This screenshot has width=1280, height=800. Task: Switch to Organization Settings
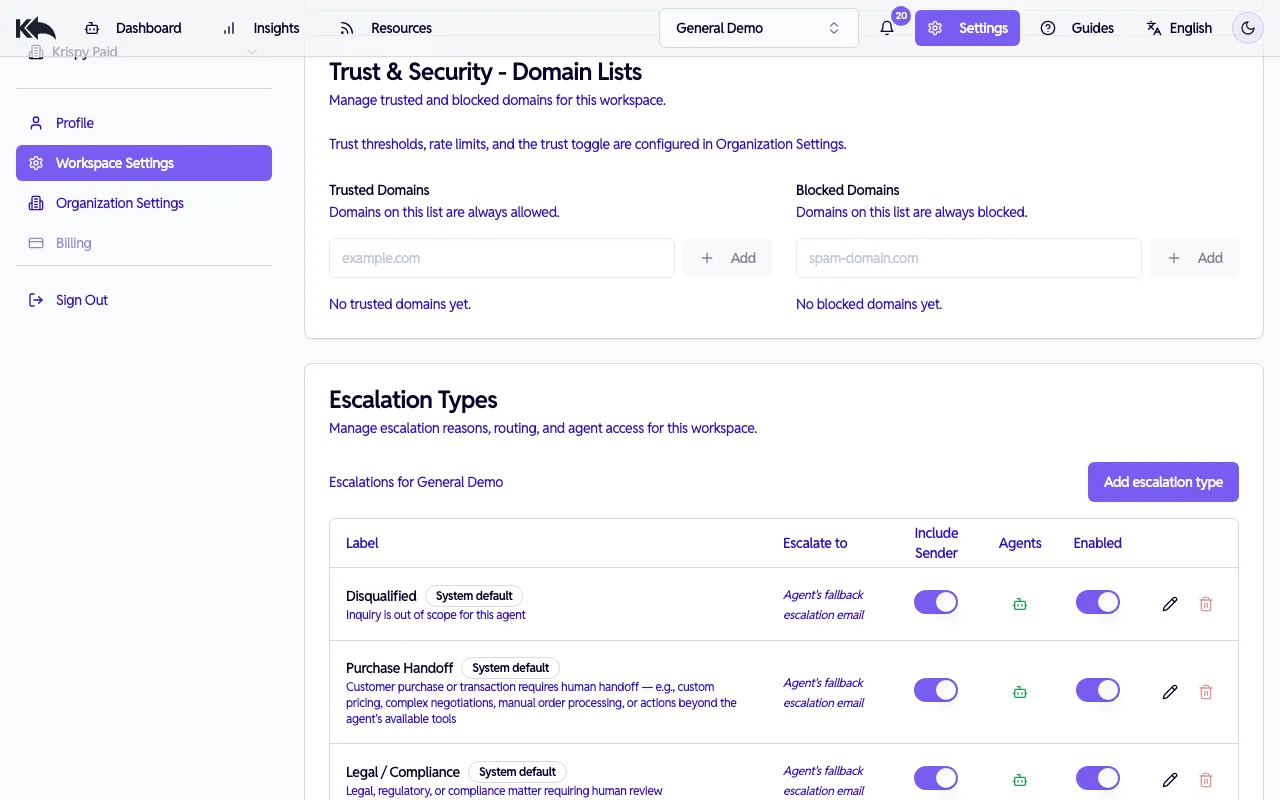120,203
